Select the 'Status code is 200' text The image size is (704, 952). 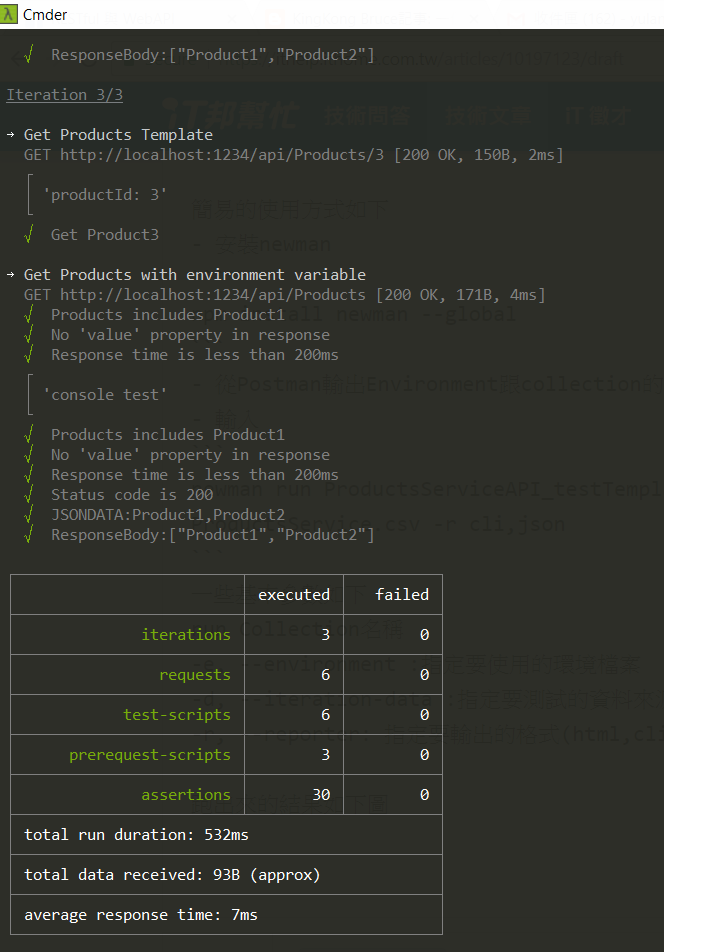tap(132, 495)
